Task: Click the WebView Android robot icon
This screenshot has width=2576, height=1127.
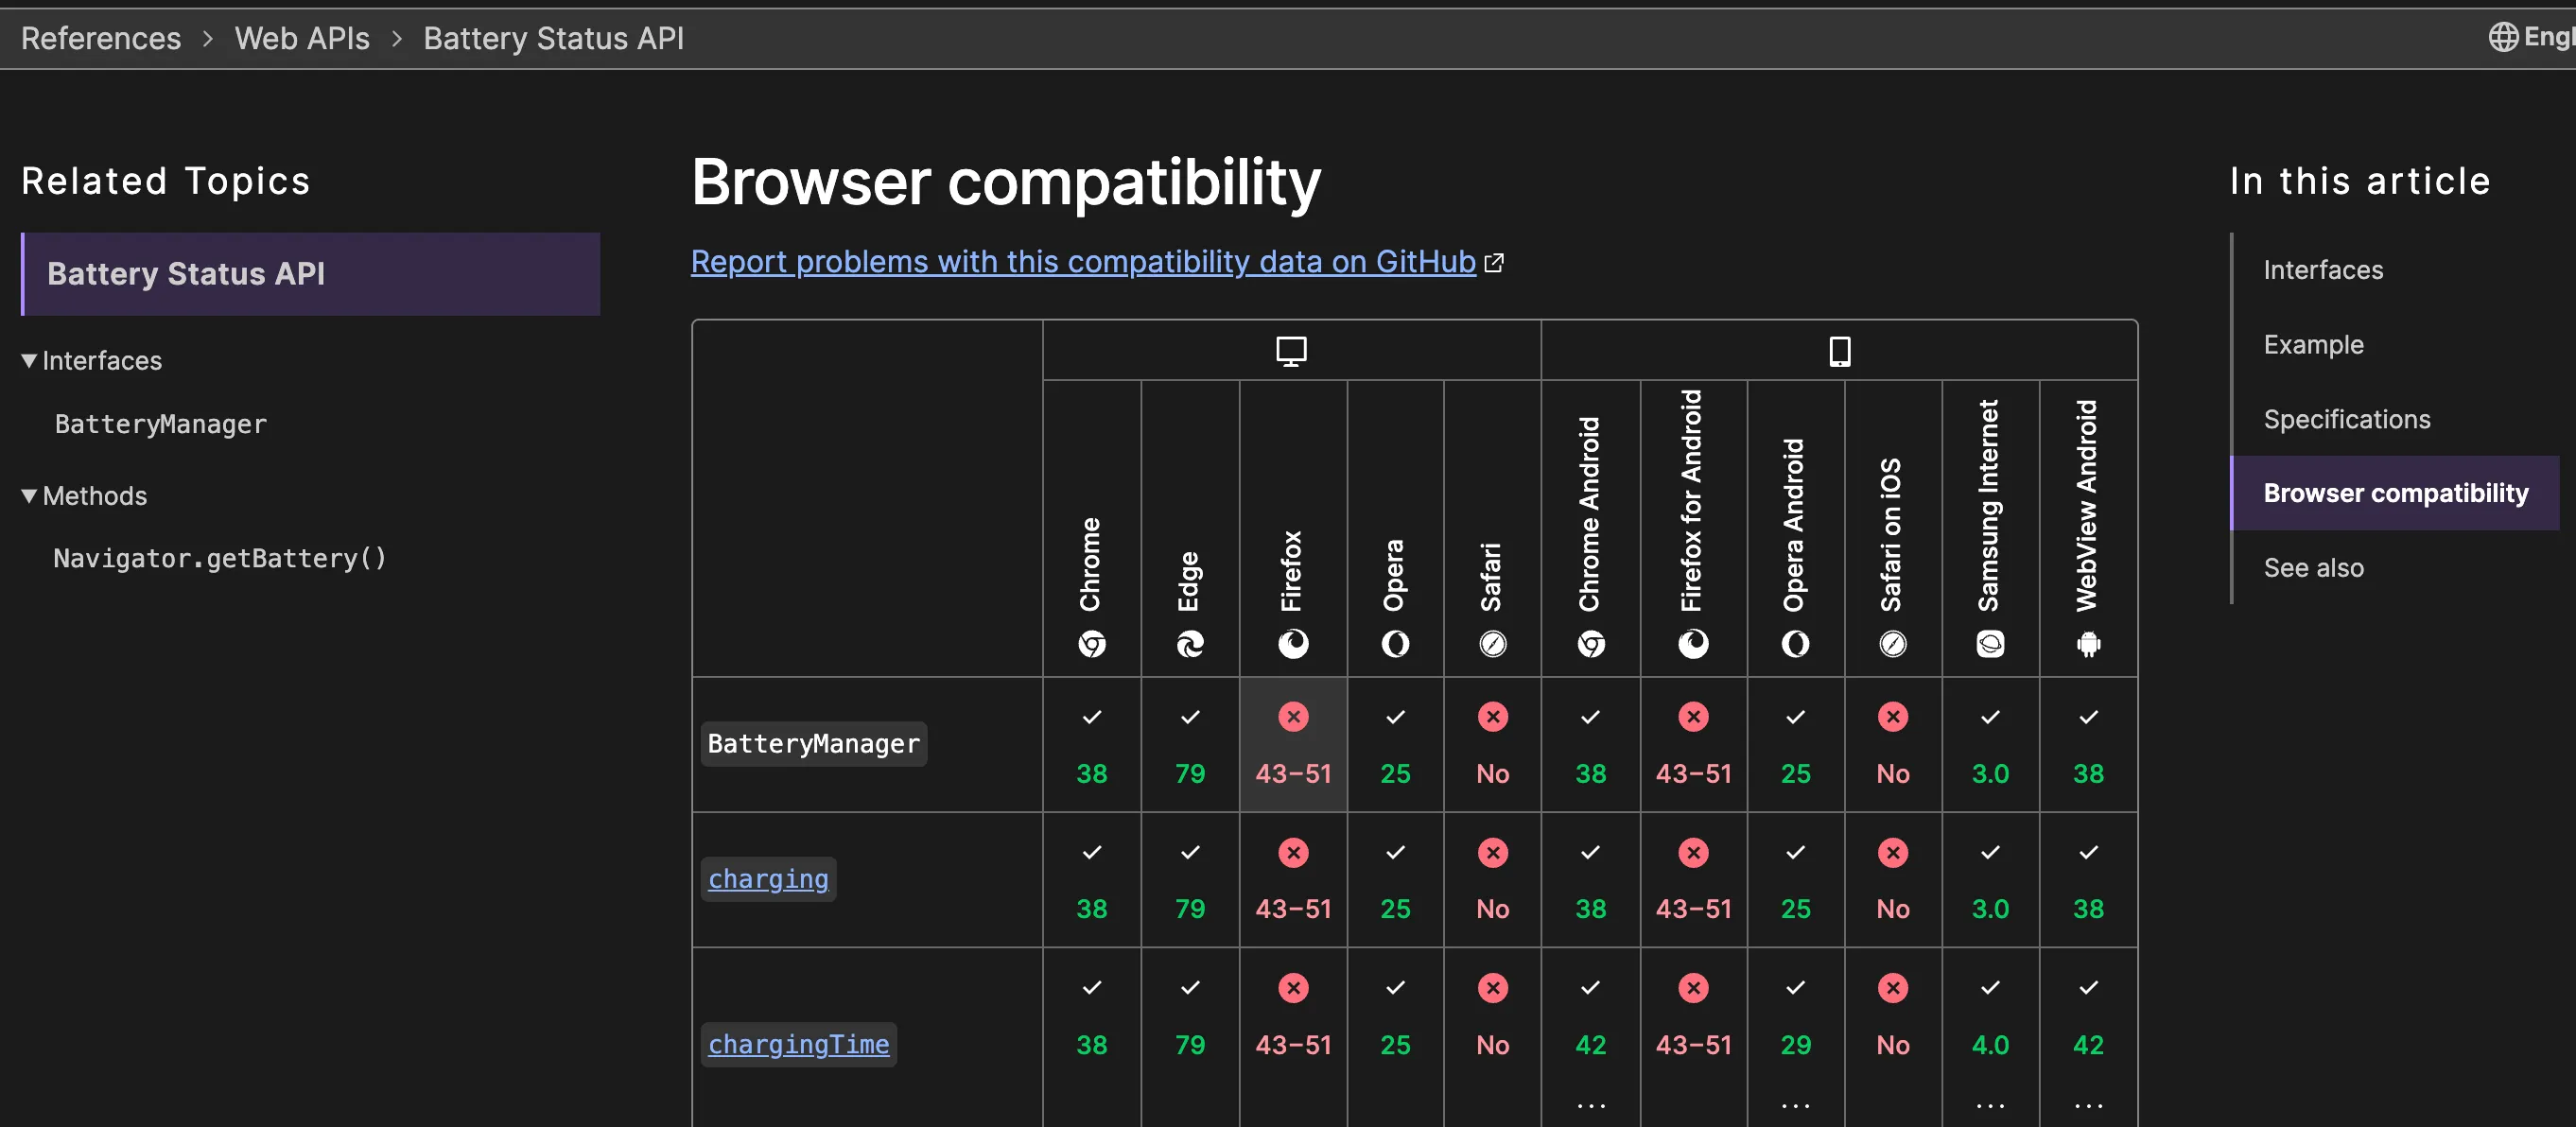Action: tap(2088, 644)
